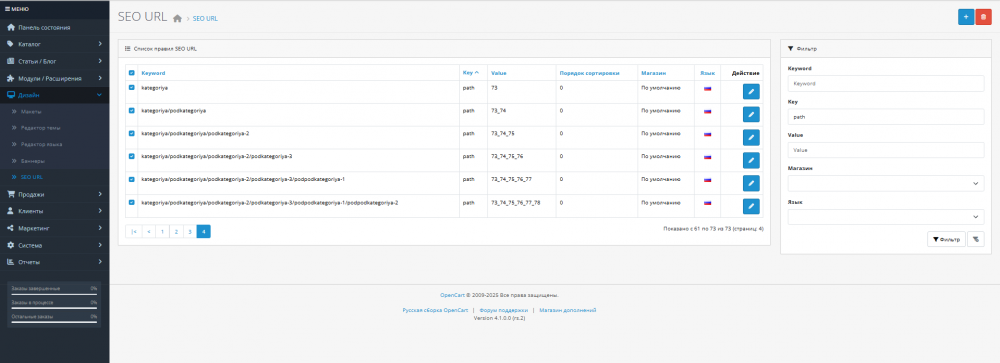
Task: Click the Russian flag in kategoriya row
Action: coord(707,88)
